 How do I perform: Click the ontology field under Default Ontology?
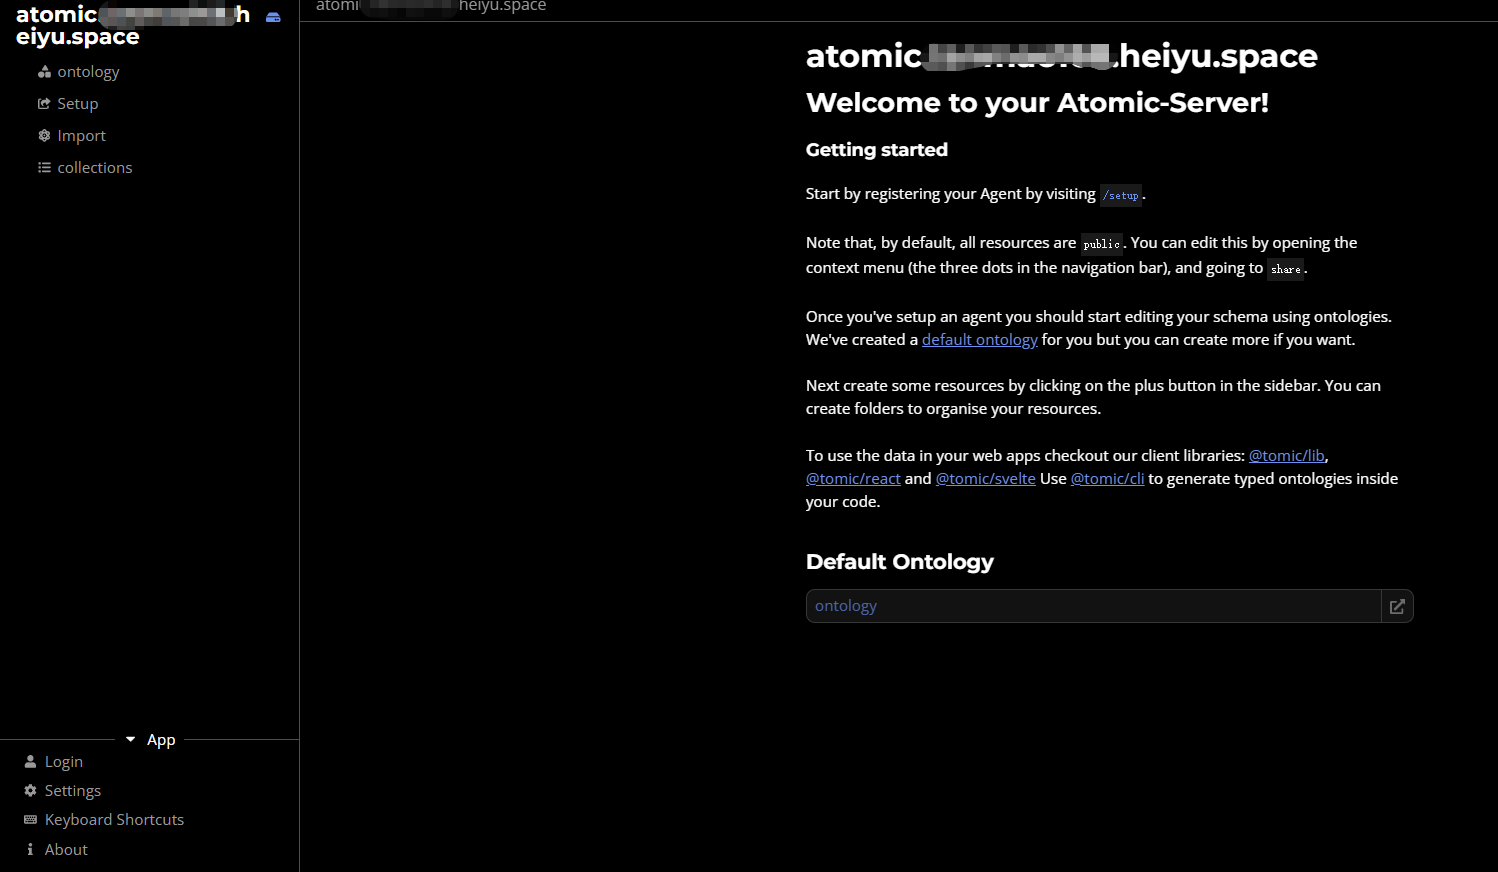pyautogui.click(x=1094, y=606)
